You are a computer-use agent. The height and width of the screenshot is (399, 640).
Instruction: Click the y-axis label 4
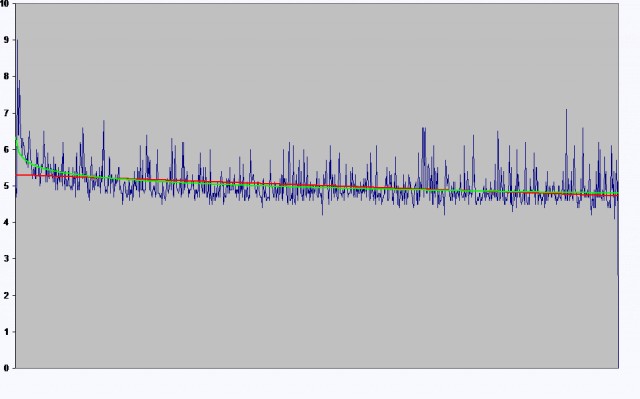[6, 222]
